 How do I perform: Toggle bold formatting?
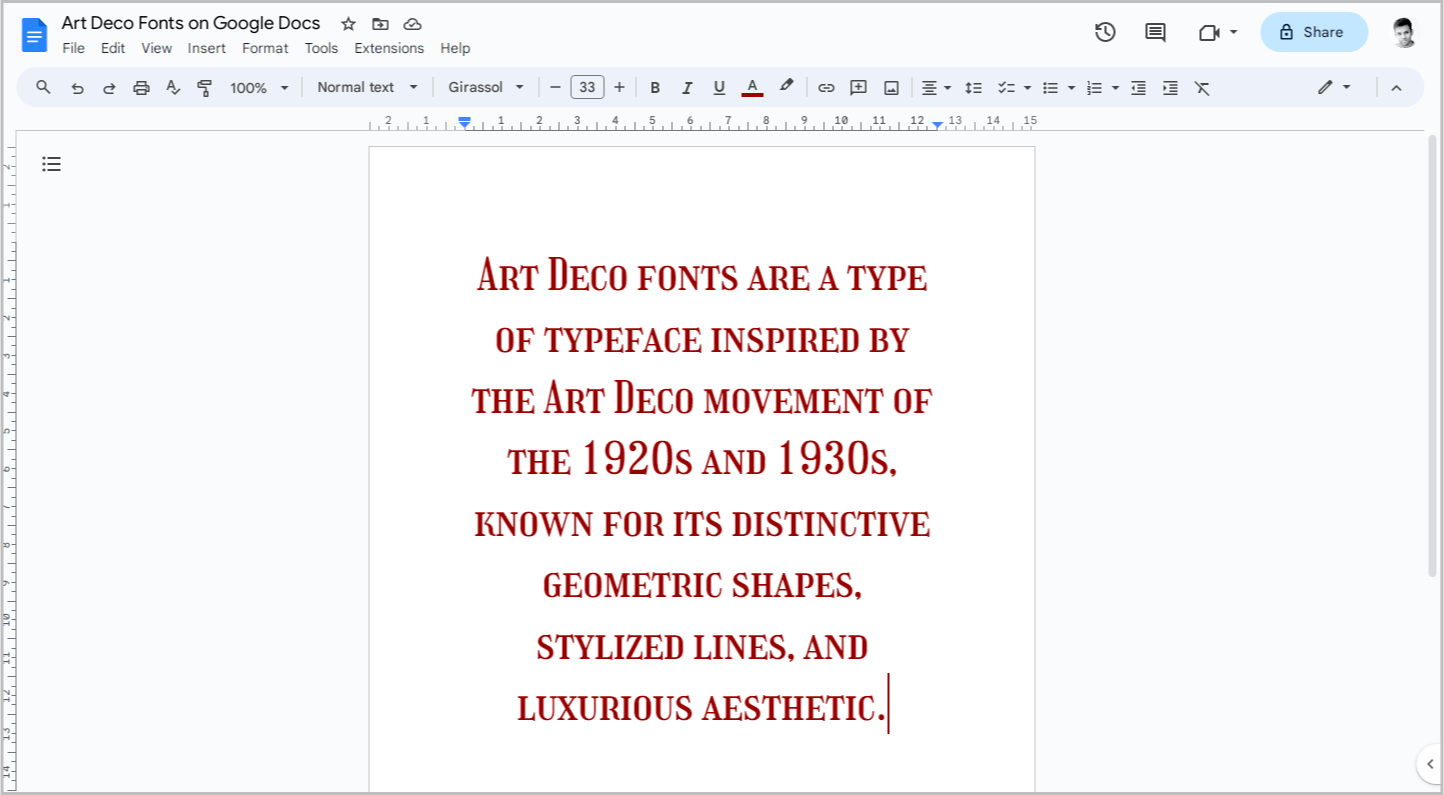click(655, 87)
